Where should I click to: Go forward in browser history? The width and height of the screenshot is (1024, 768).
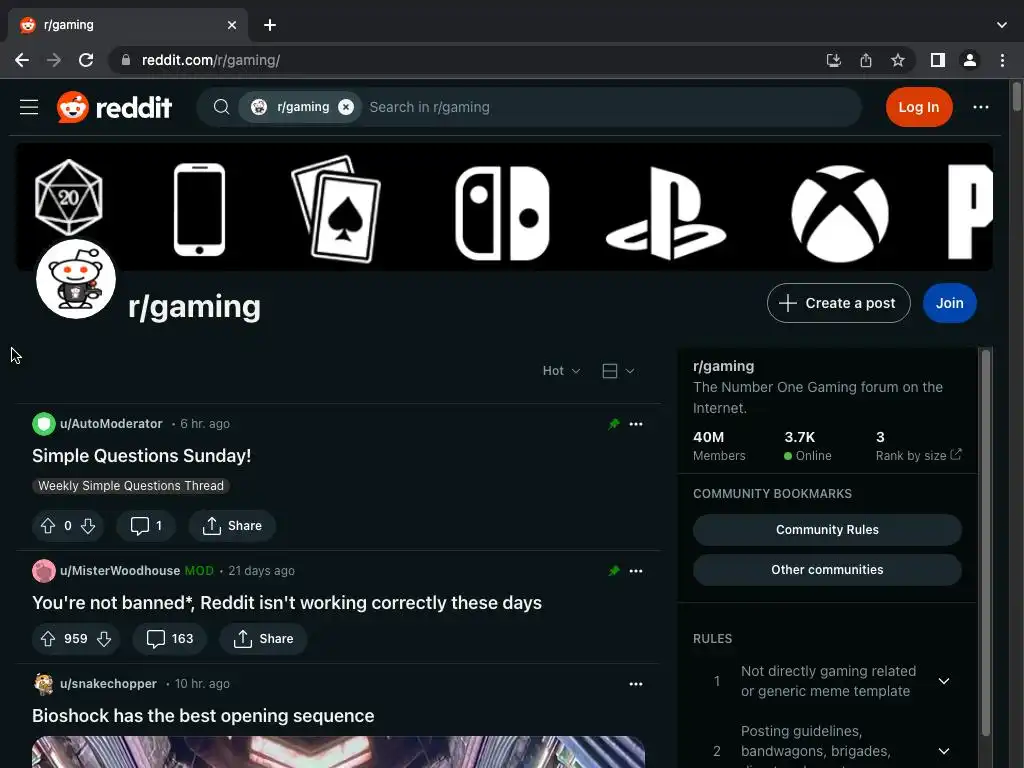tap(54, 60)
